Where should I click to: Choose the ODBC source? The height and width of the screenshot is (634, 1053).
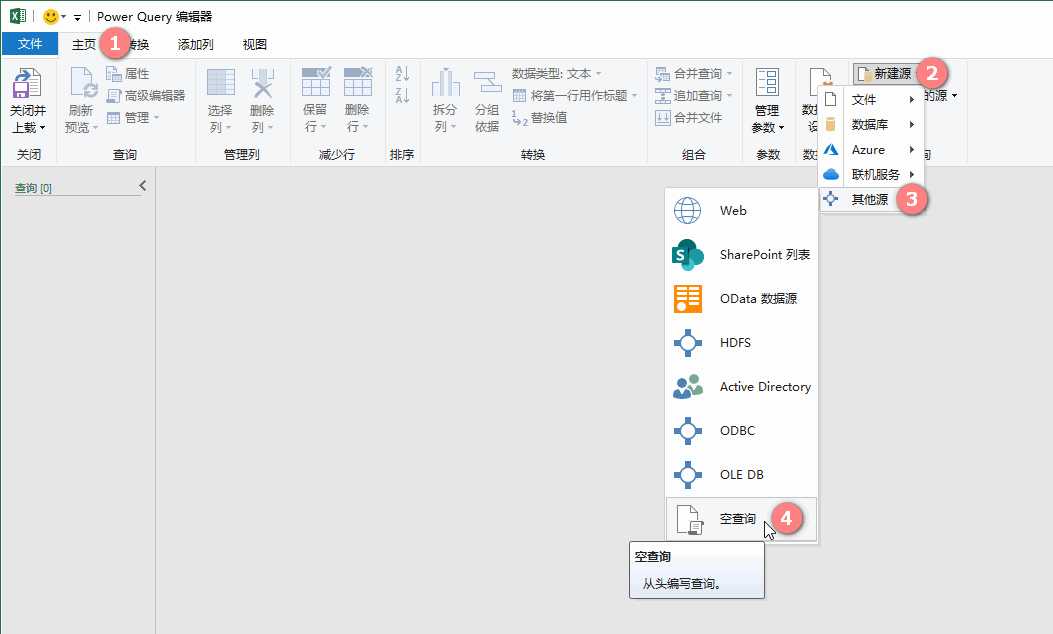coord(741,431)
